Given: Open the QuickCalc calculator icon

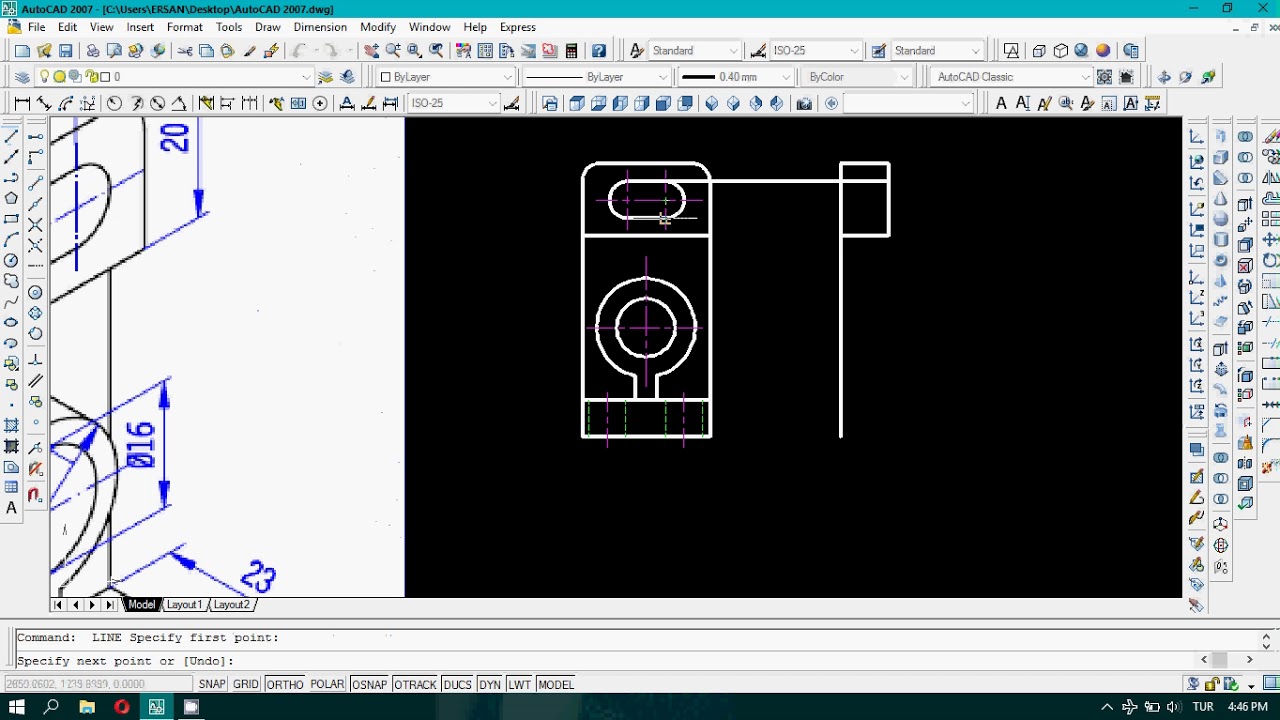Looking at the screenshot, I should pos(571,51).
